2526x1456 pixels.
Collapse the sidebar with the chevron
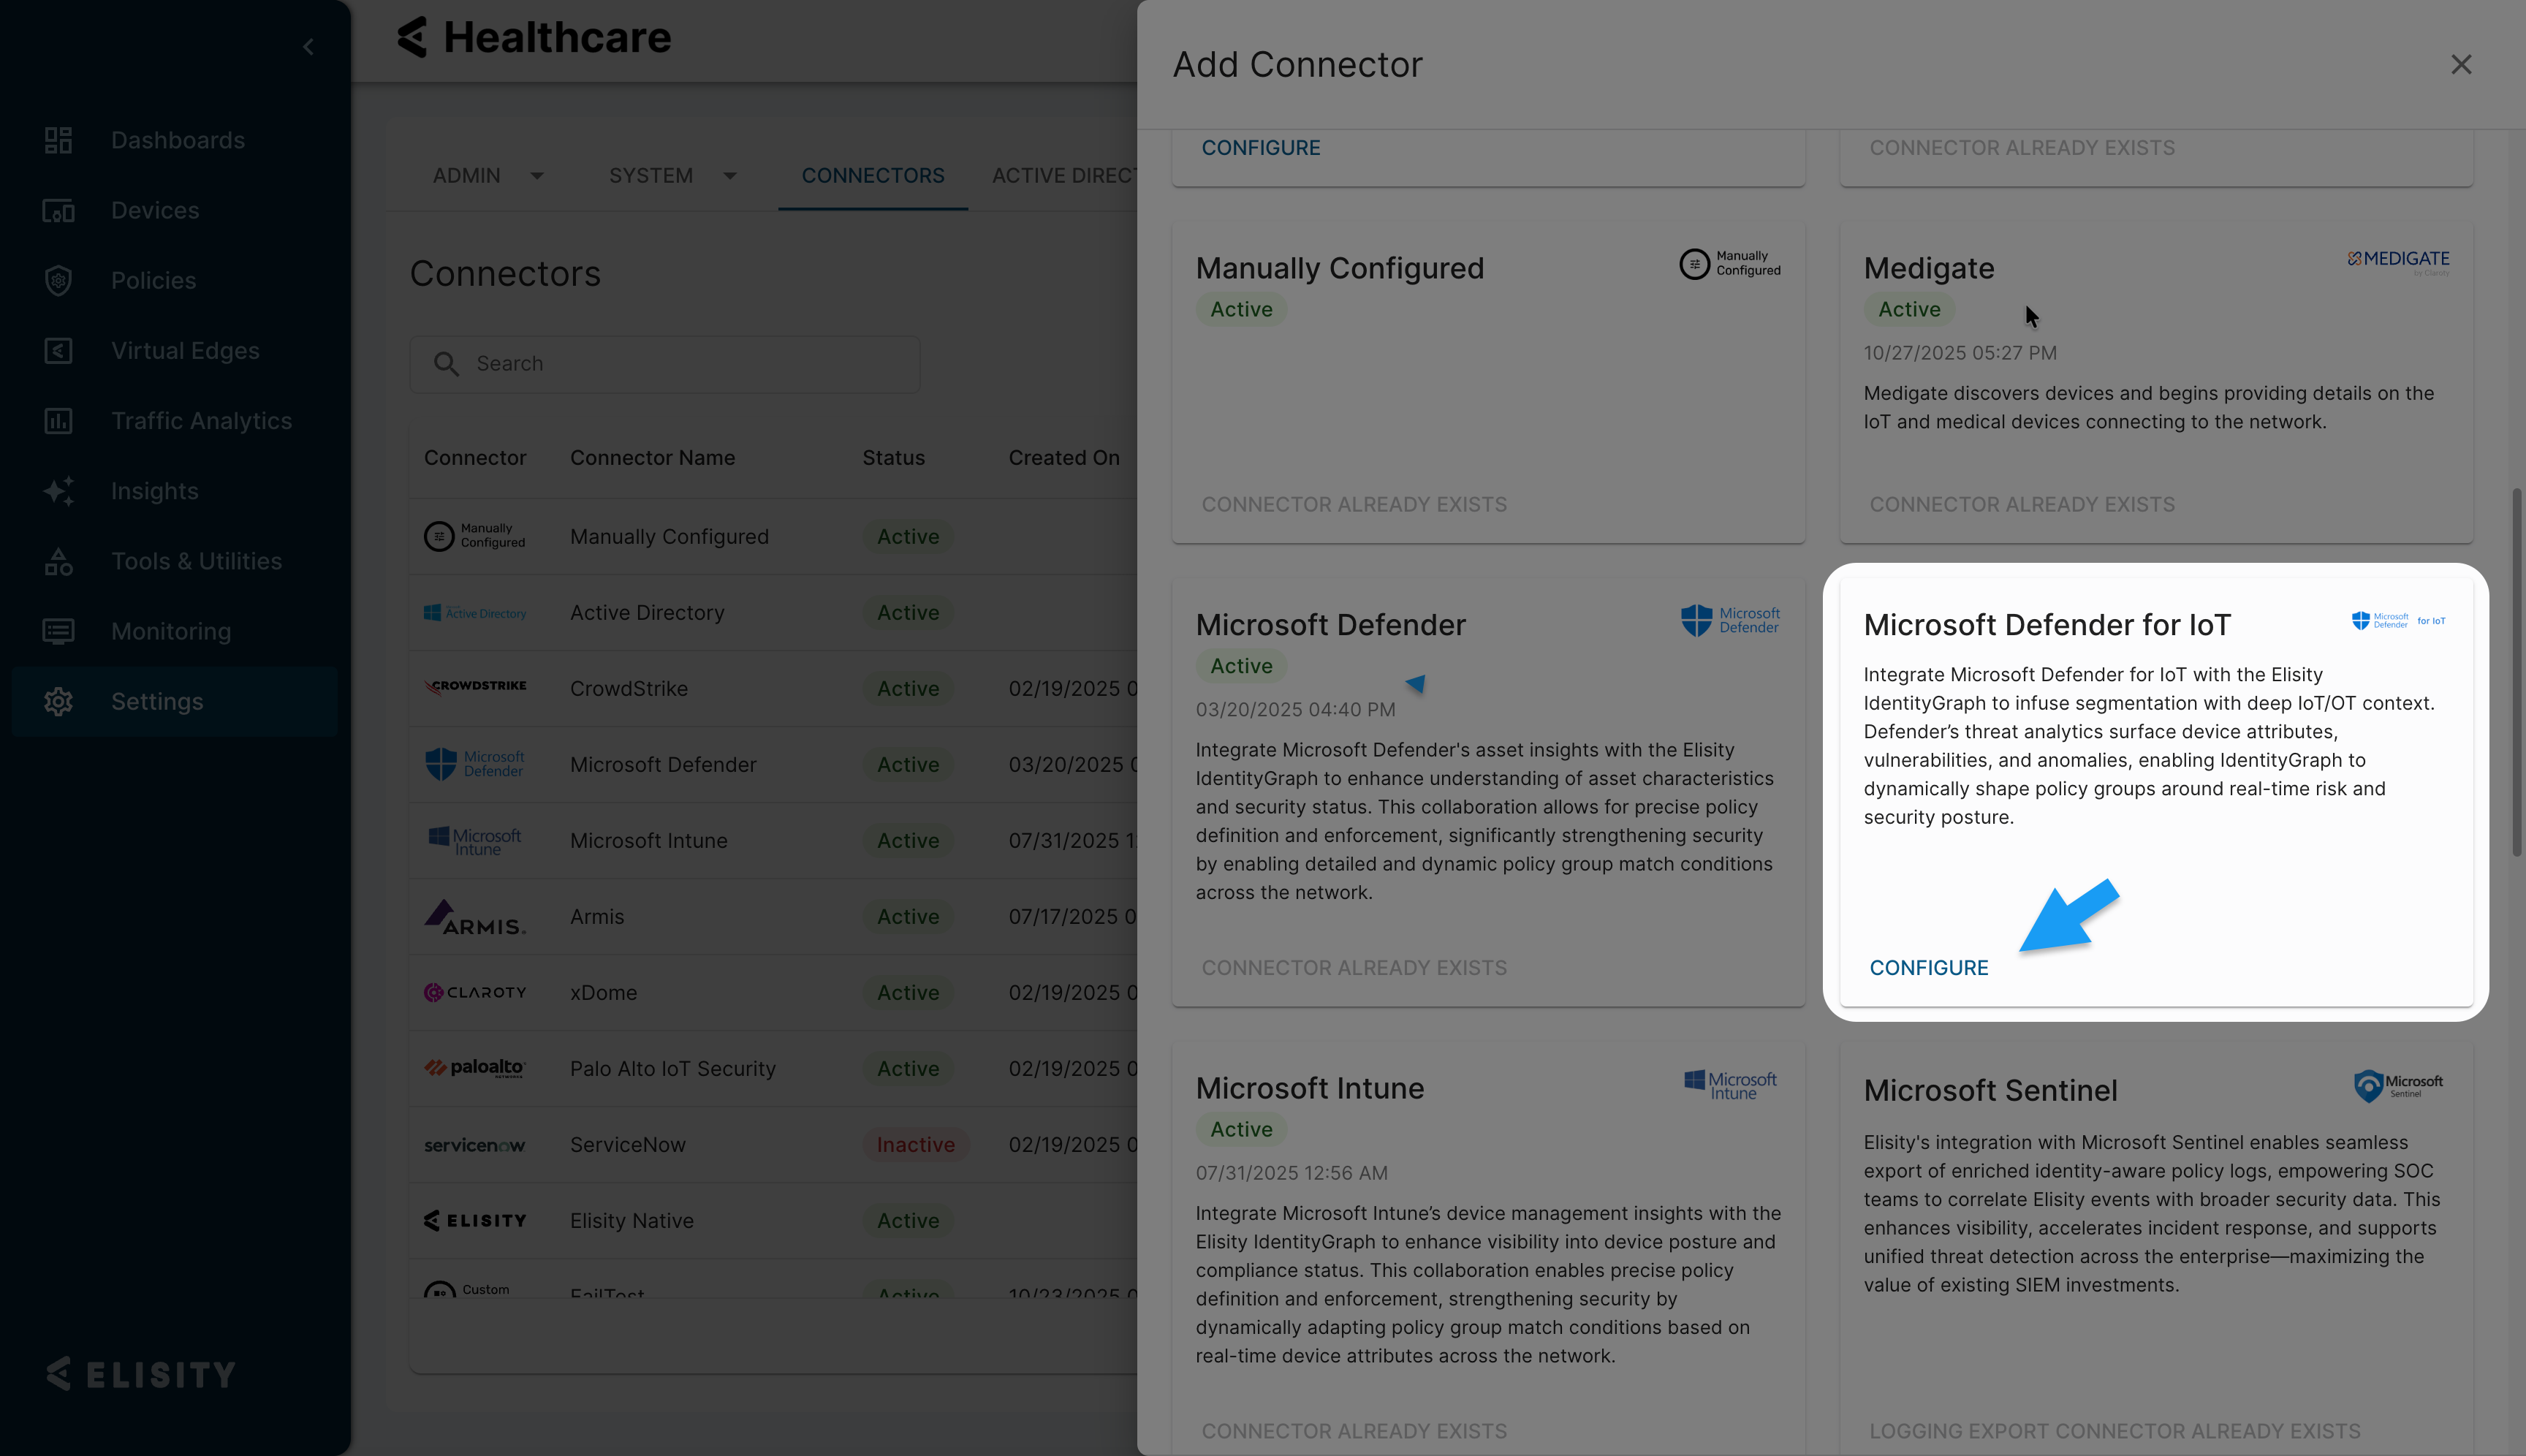pos(308,47)
